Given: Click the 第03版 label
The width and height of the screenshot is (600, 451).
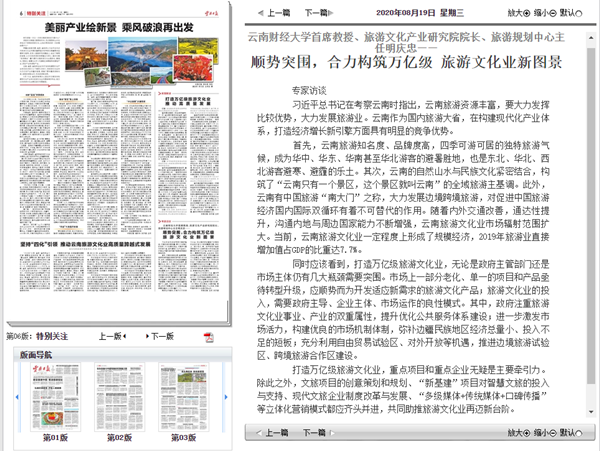Looking at the screenshot, I should [183, 438].
